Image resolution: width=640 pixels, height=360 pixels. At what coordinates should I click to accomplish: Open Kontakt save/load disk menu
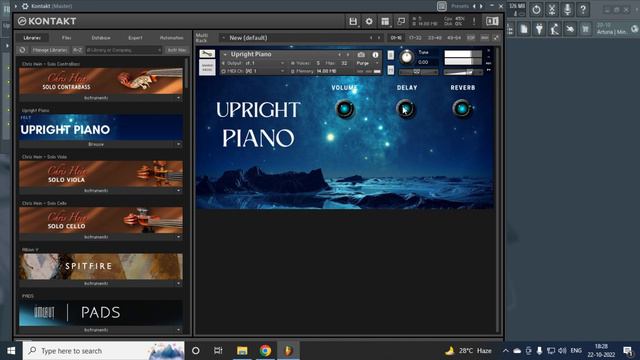click(x=353, y=21)
